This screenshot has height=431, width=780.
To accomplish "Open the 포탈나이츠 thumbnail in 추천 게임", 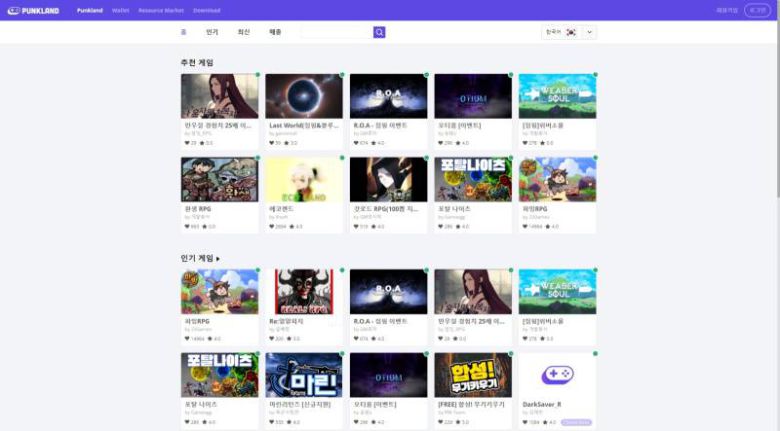I will coord(472,179).
